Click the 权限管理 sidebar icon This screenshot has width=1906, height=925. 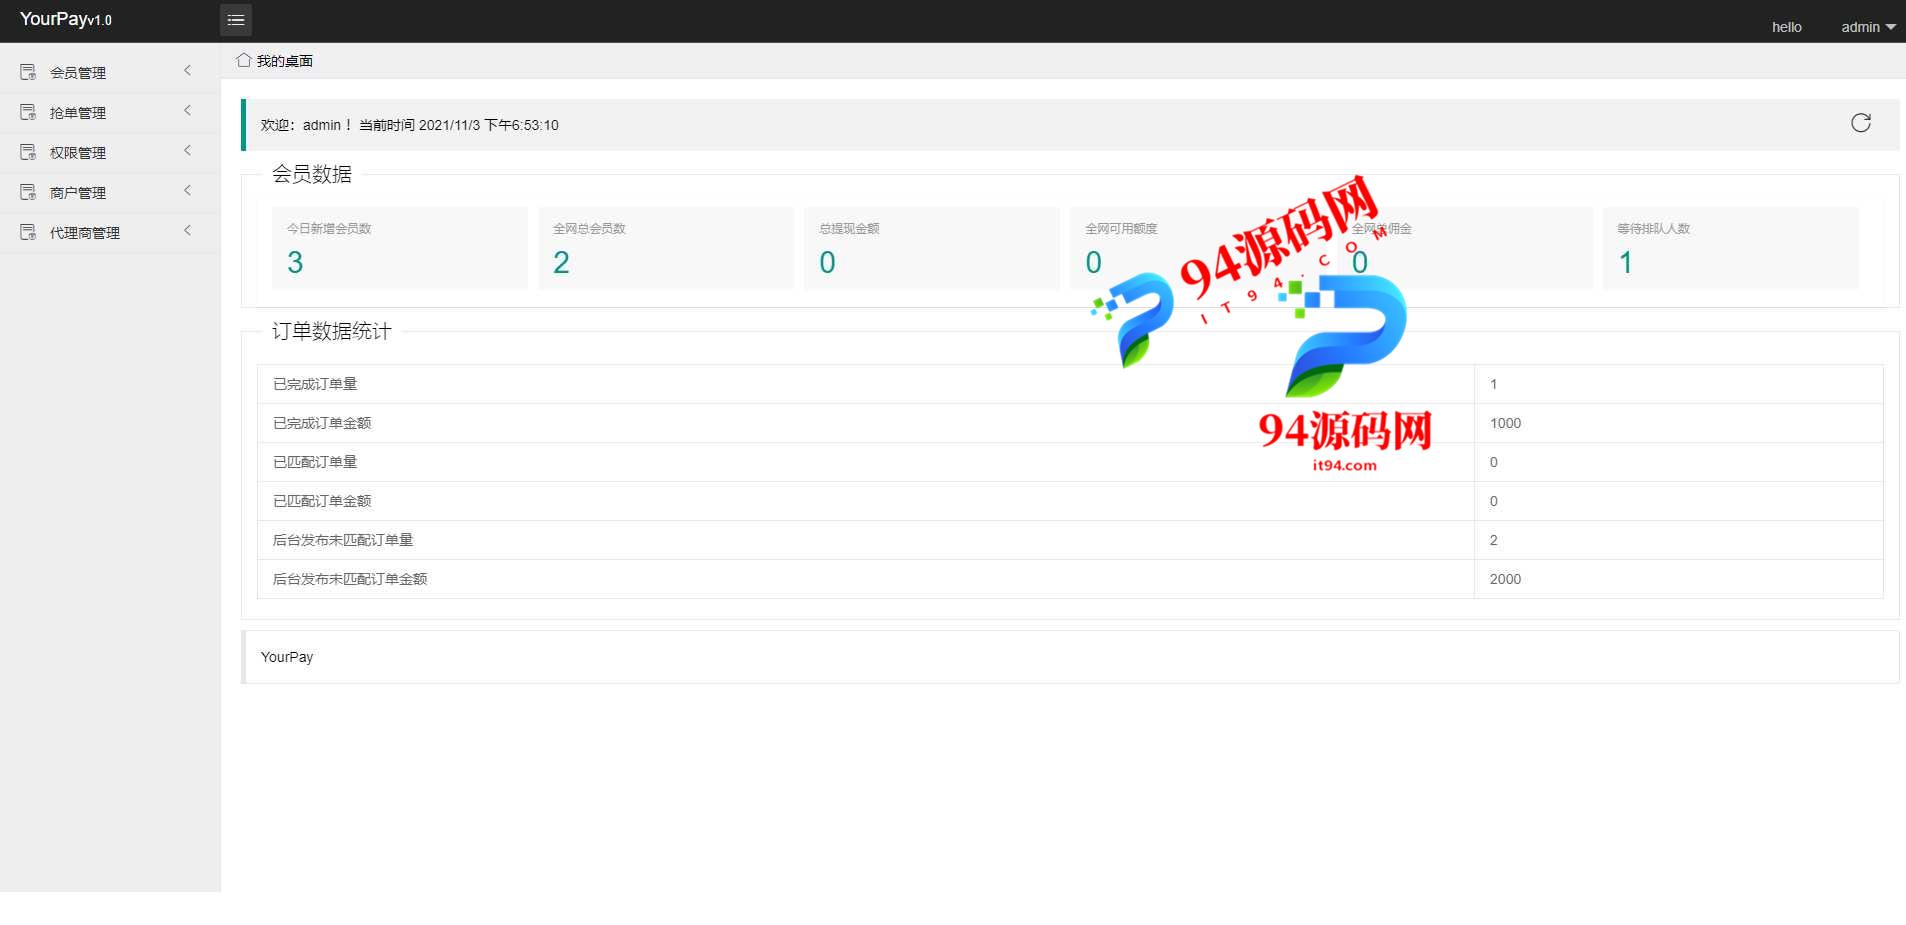(x=28, y=152)
